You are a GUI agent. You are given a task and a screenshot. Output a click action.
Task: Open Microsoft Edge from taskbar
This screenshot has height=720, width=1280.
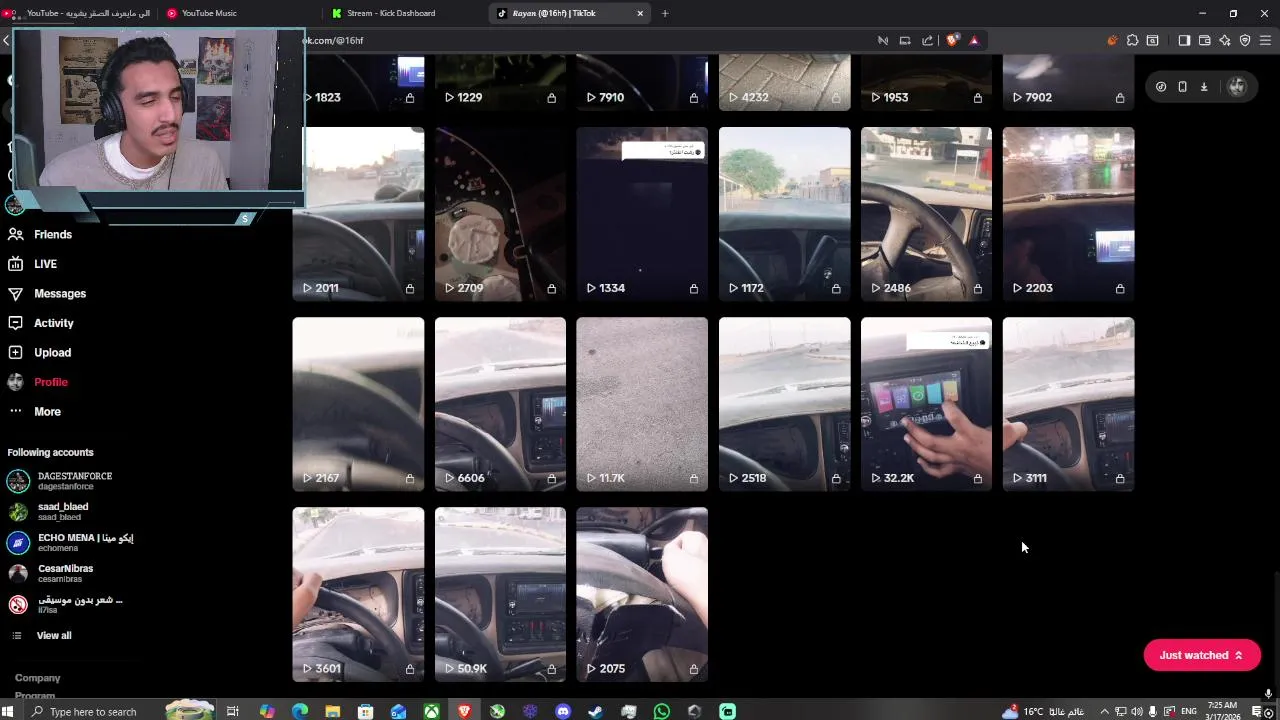coord(300,711)
